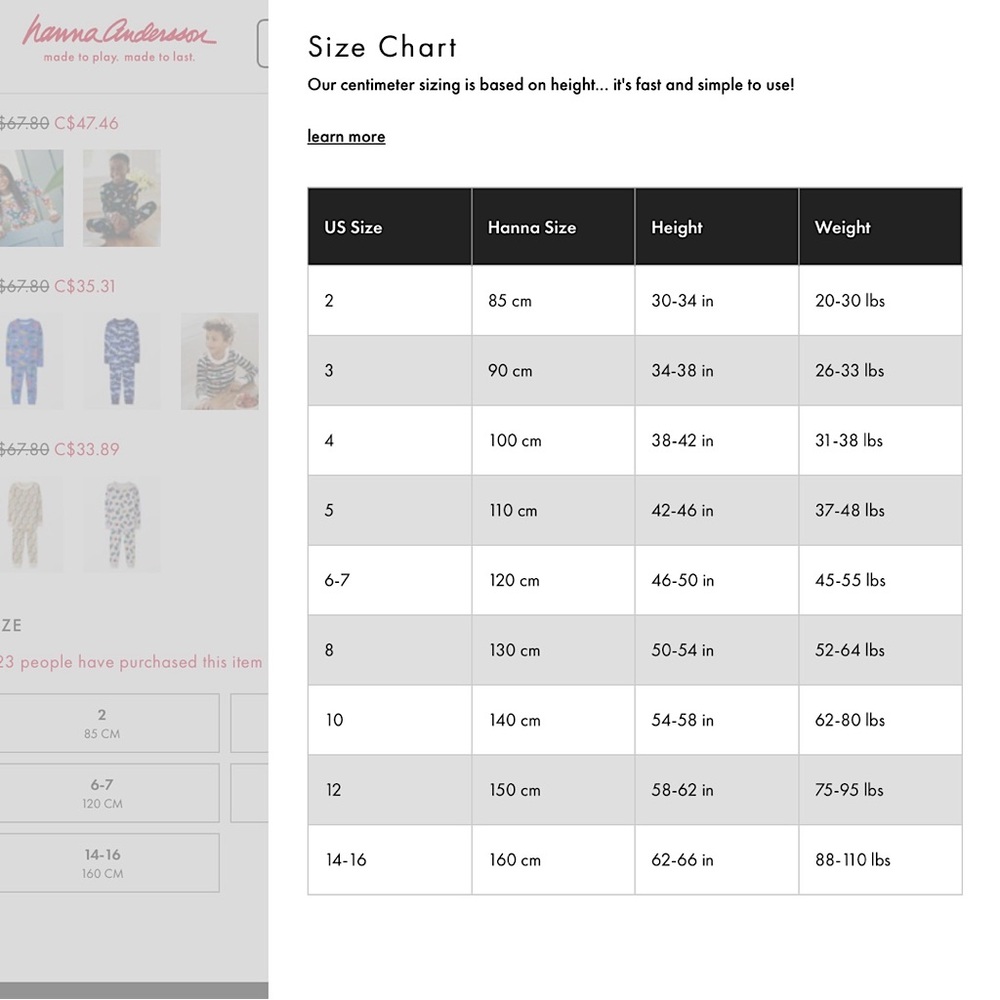Click the 85 cm table cell
The width and height of the screenshot is (1000, 1000).
pos(553,300)
